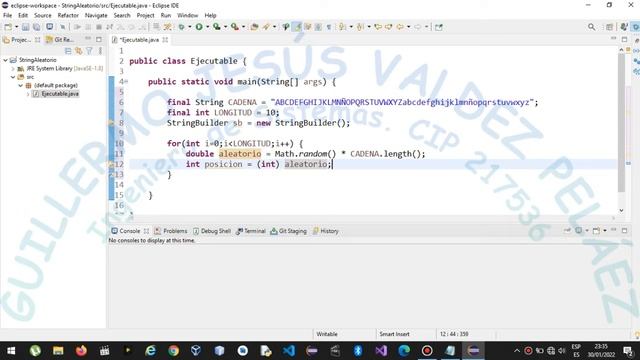This screenshot has height=360, width=640.
Task: Click the Writable status bar entry
Action: (x=327, y=334)
